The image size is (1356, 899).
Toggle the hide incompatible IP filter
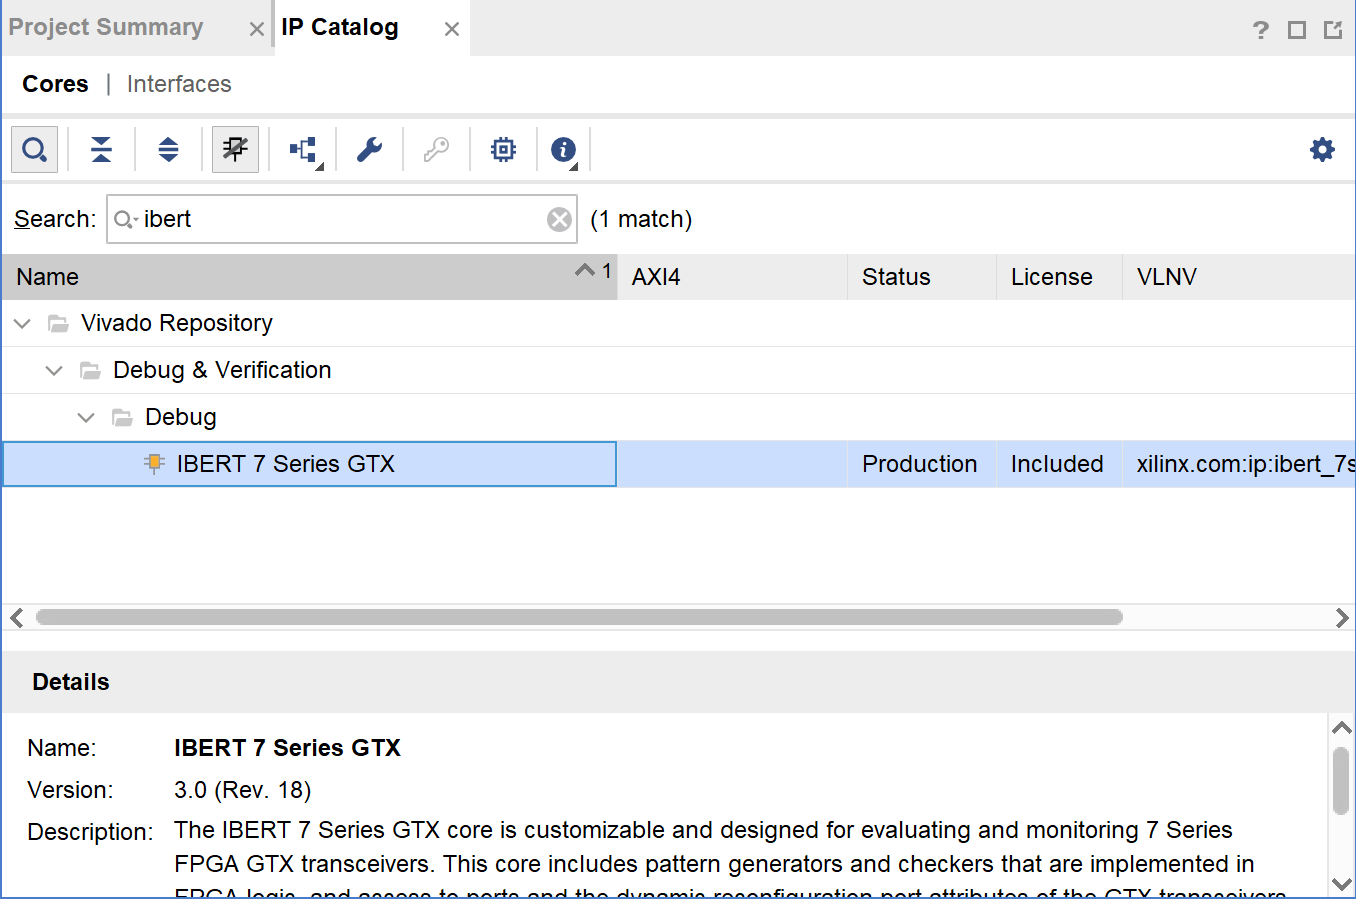[235, 150]
